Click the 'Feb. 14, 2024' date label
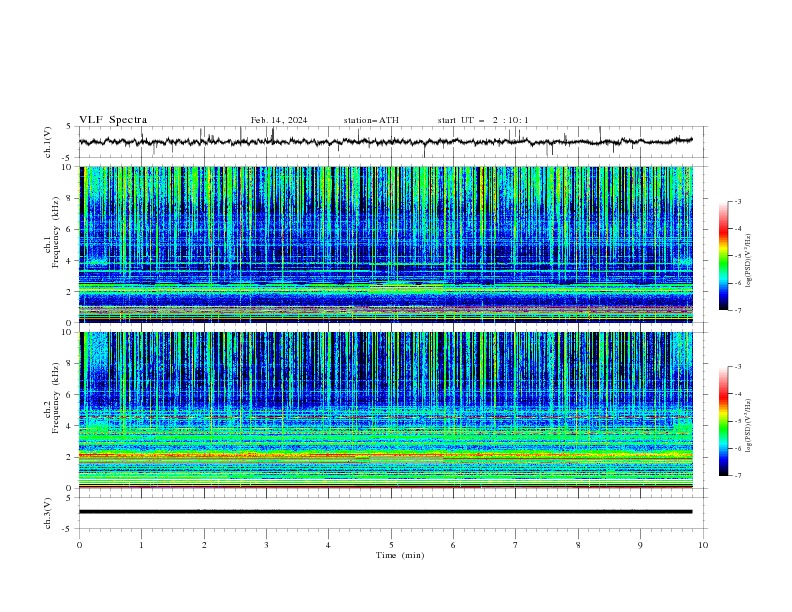This screenshot has height=612, width=792. [x=279, y=120]
